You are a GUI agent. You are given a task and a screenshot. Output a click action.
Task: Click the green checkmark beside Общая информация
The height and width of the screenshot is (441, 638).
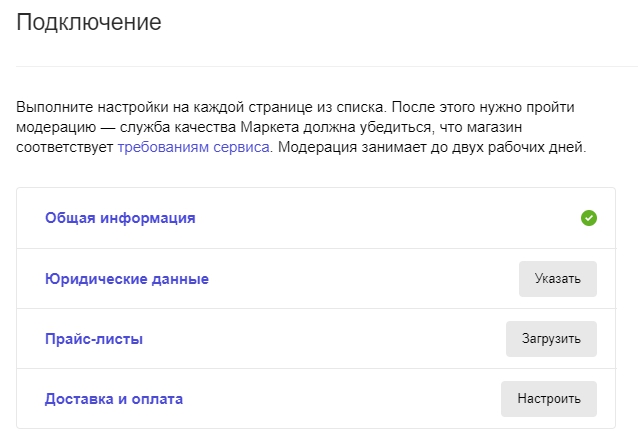pos(588,218)
